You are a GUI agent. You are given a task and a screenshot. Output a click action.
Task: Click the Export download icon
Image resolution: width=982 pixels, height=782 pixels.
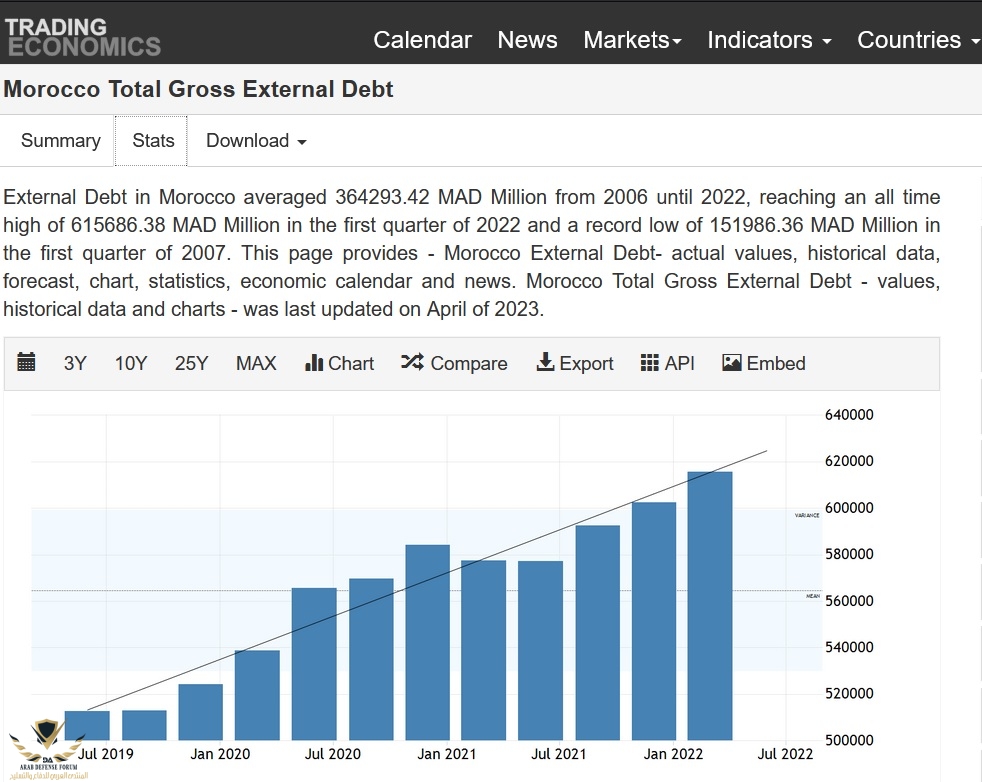click(545, 363)
